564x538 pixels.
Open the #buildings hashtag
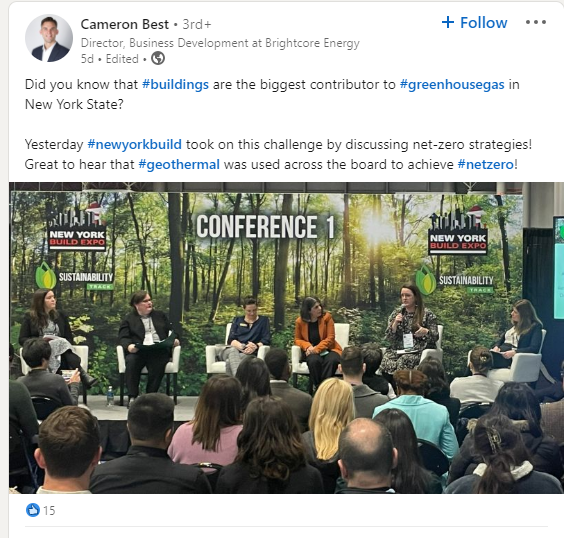(175, 85)
